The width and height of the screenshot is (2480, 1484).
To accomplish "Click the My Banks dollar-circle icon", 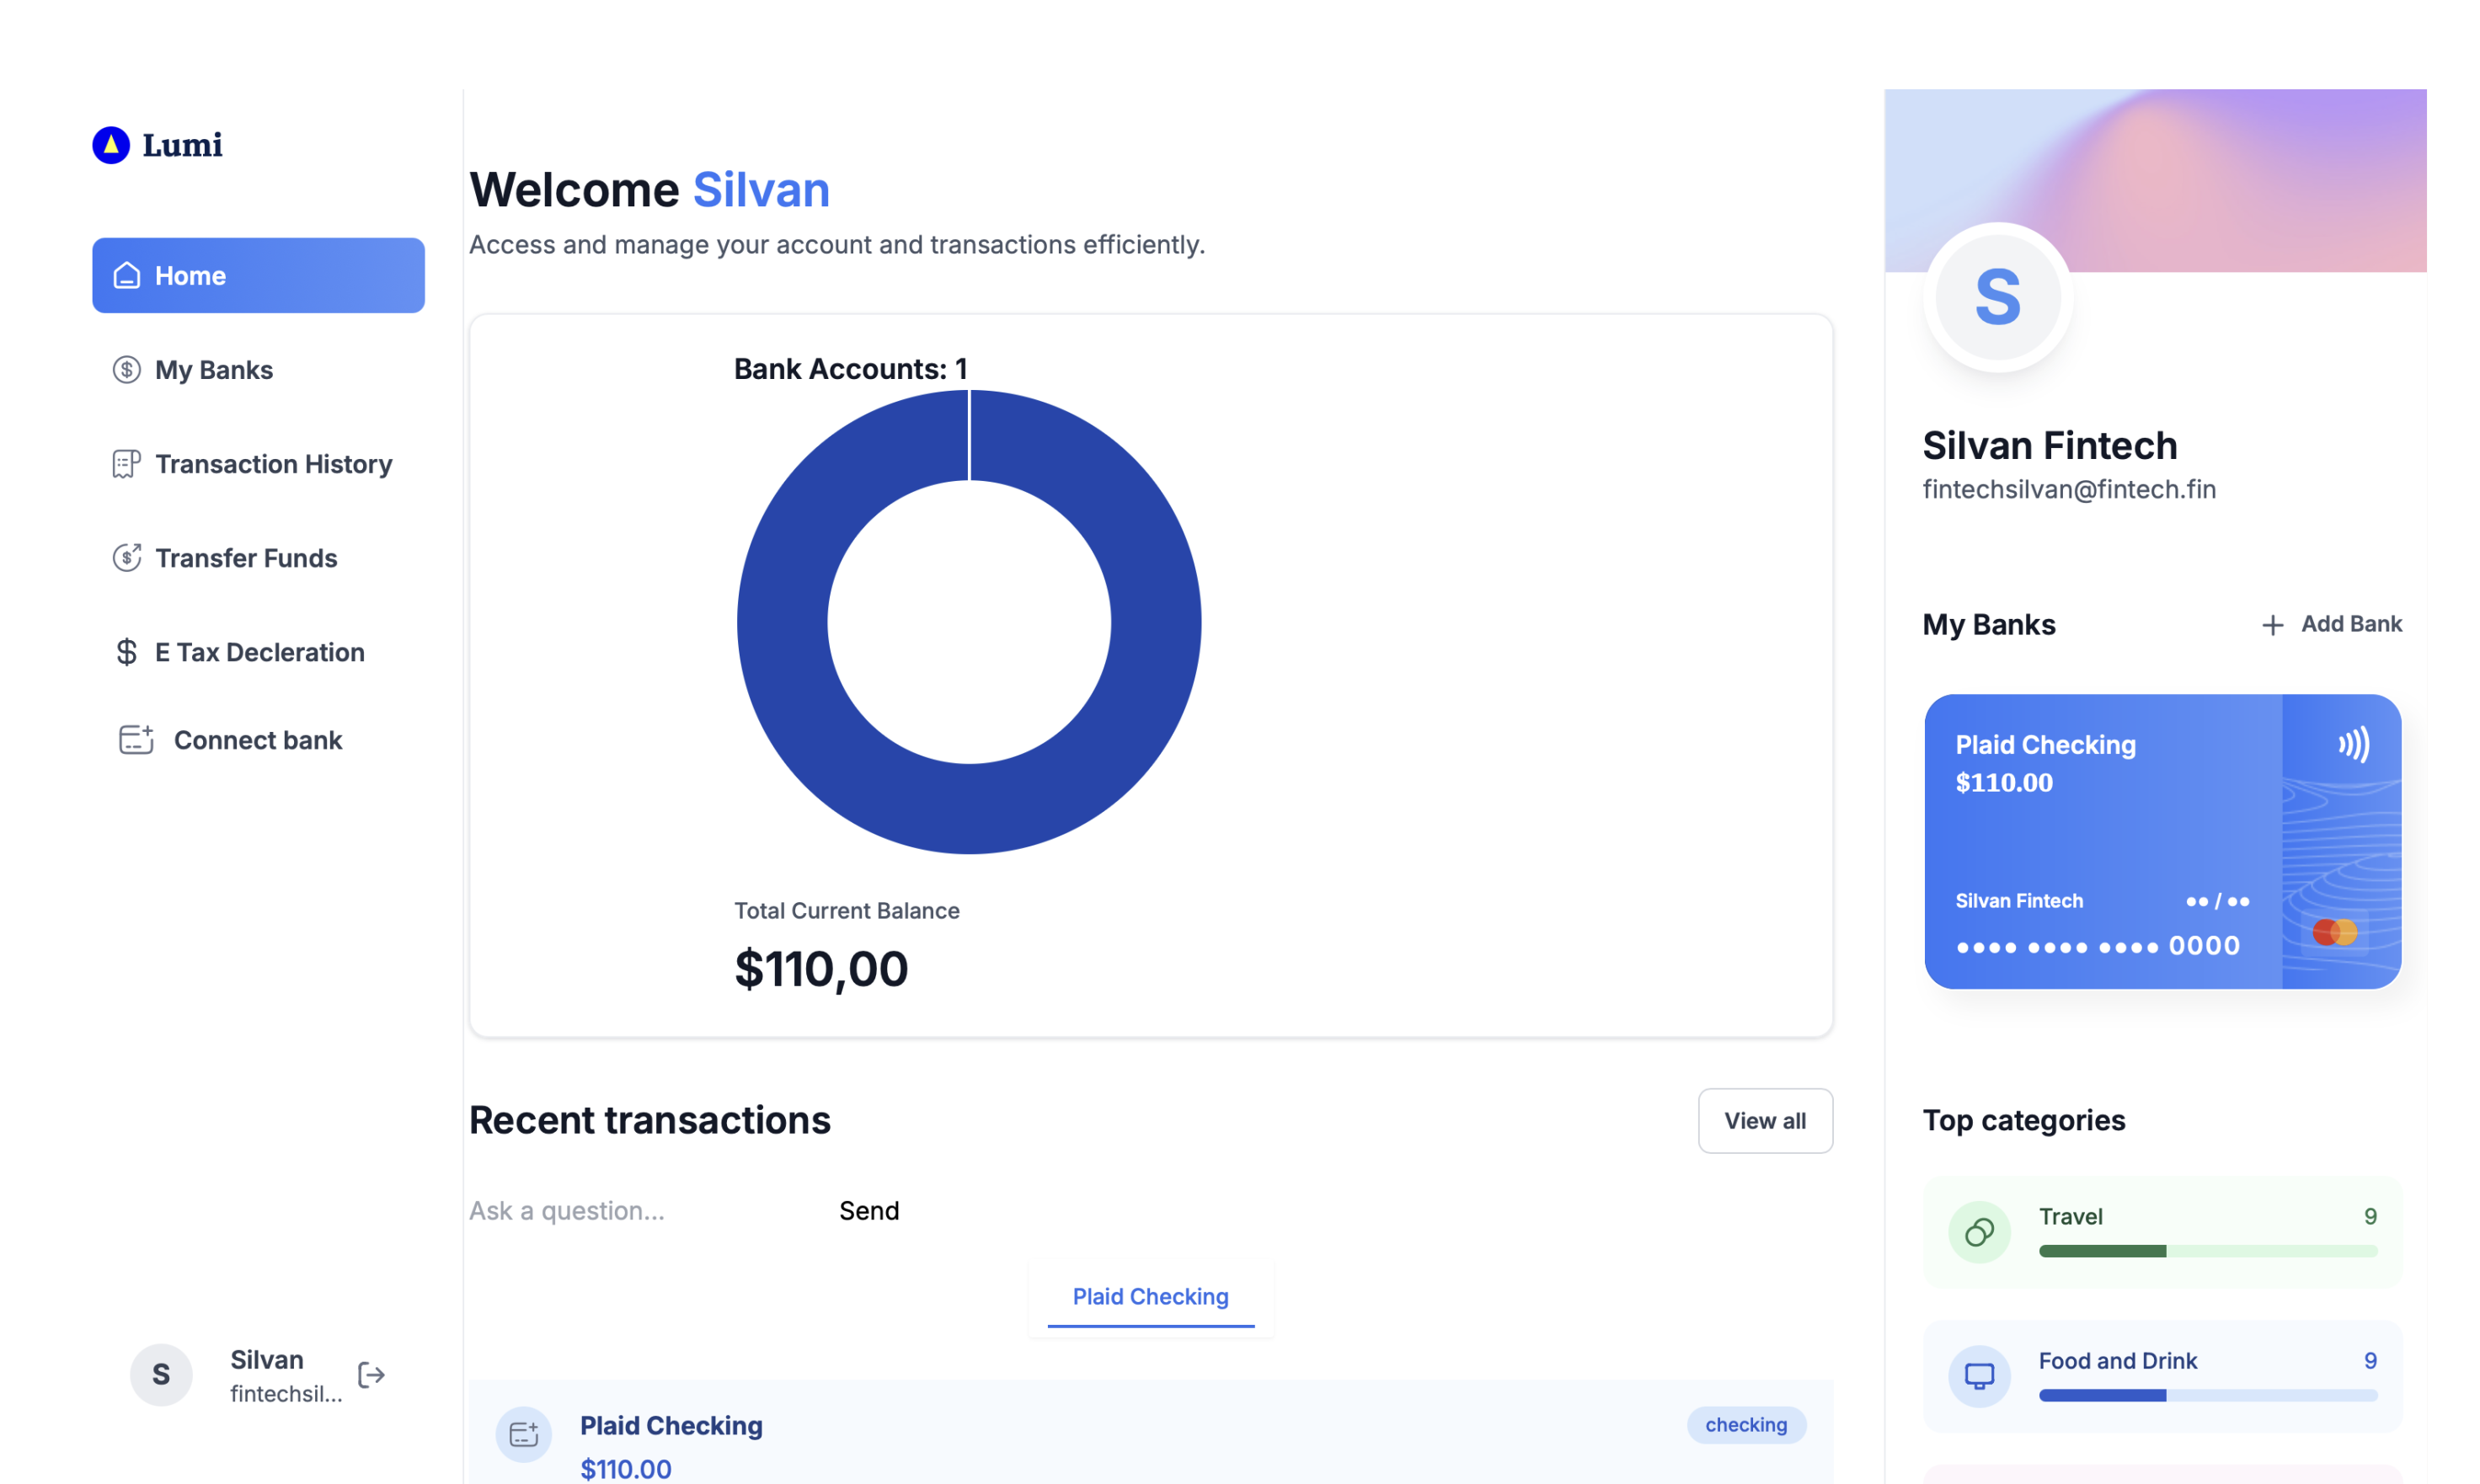I will coord(127,370).
